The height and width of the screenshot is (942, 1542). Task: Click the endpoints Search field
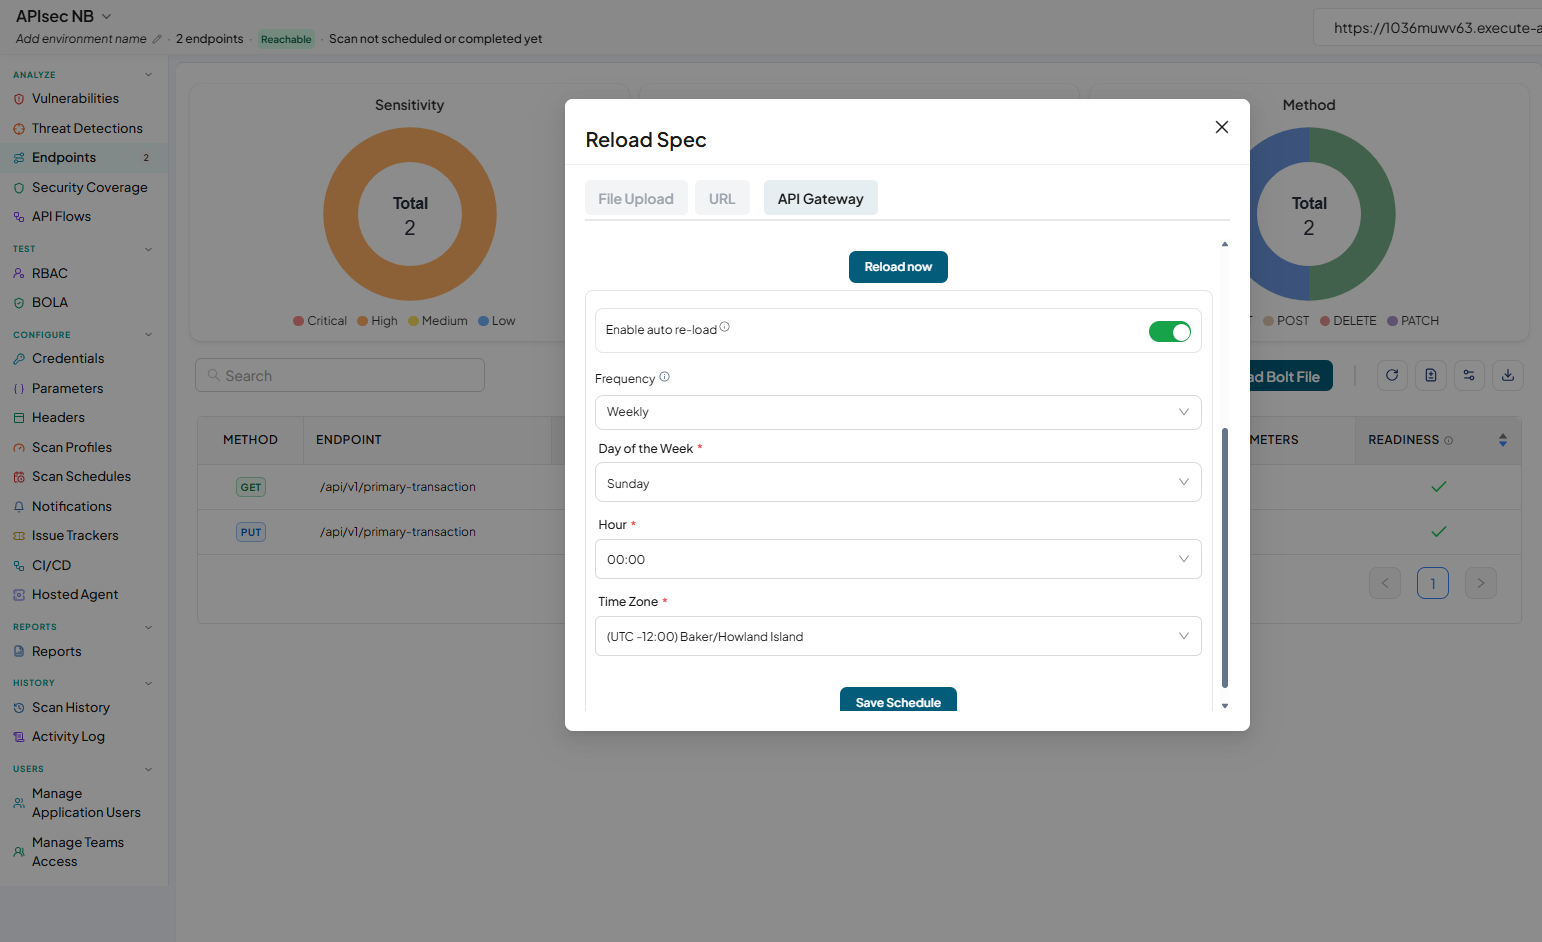(x=340, y=375)
